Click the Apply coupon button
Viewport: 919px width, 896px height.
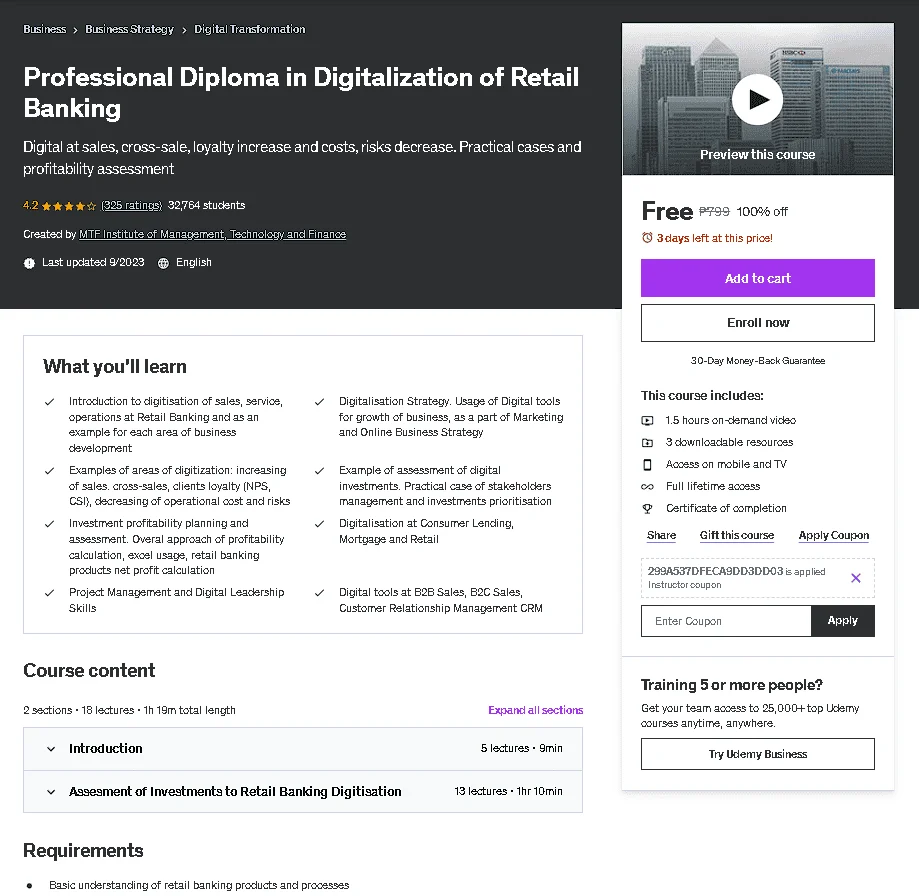(x=842, y=621)
